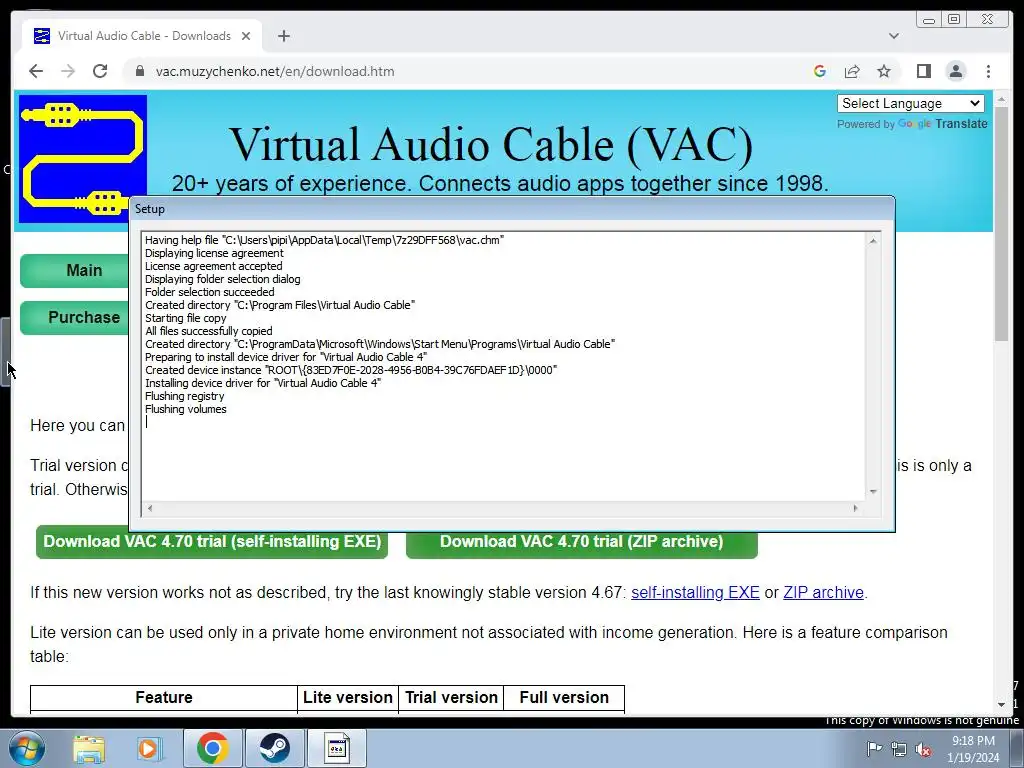Open the Action Center flag tray icon
1024x768 pixels.
[x=874, y=748]
